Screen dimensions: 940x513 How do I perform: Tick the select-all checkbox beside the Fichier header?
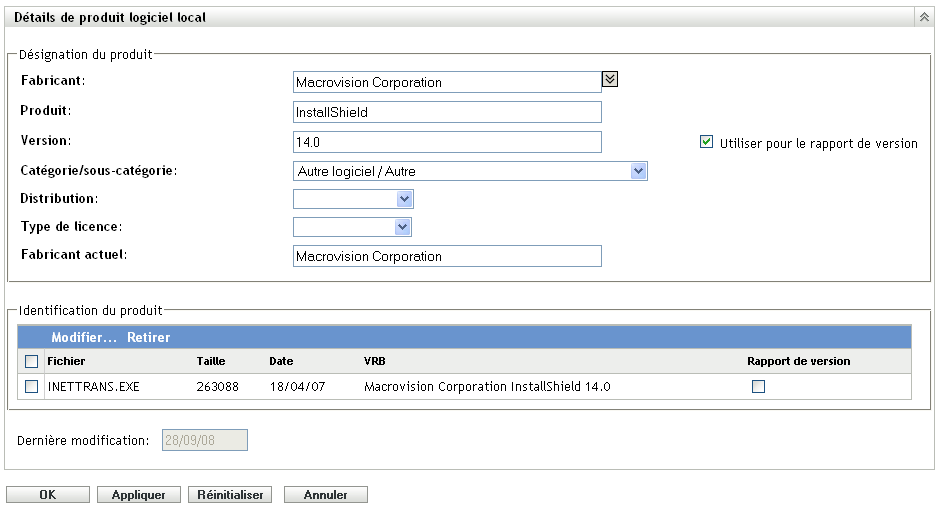(31, 361)
